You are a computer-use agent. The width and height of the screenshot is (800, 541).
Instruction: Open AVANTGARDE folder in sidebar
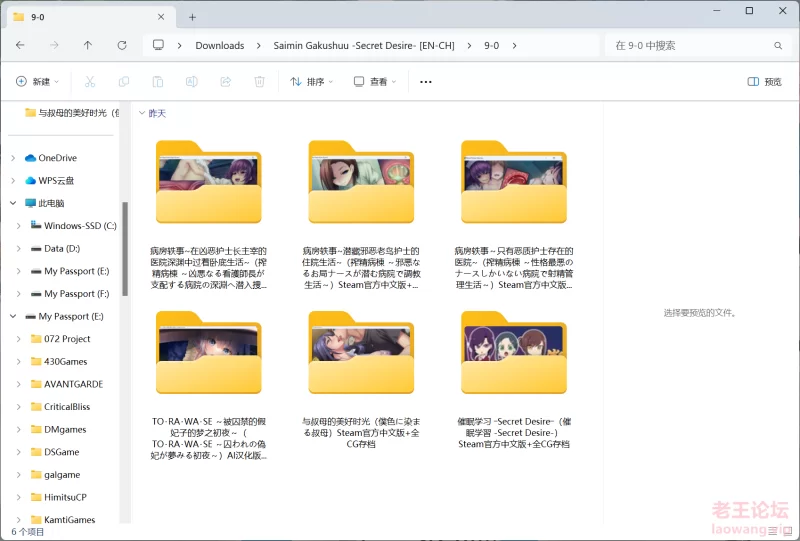click(67, 384)
